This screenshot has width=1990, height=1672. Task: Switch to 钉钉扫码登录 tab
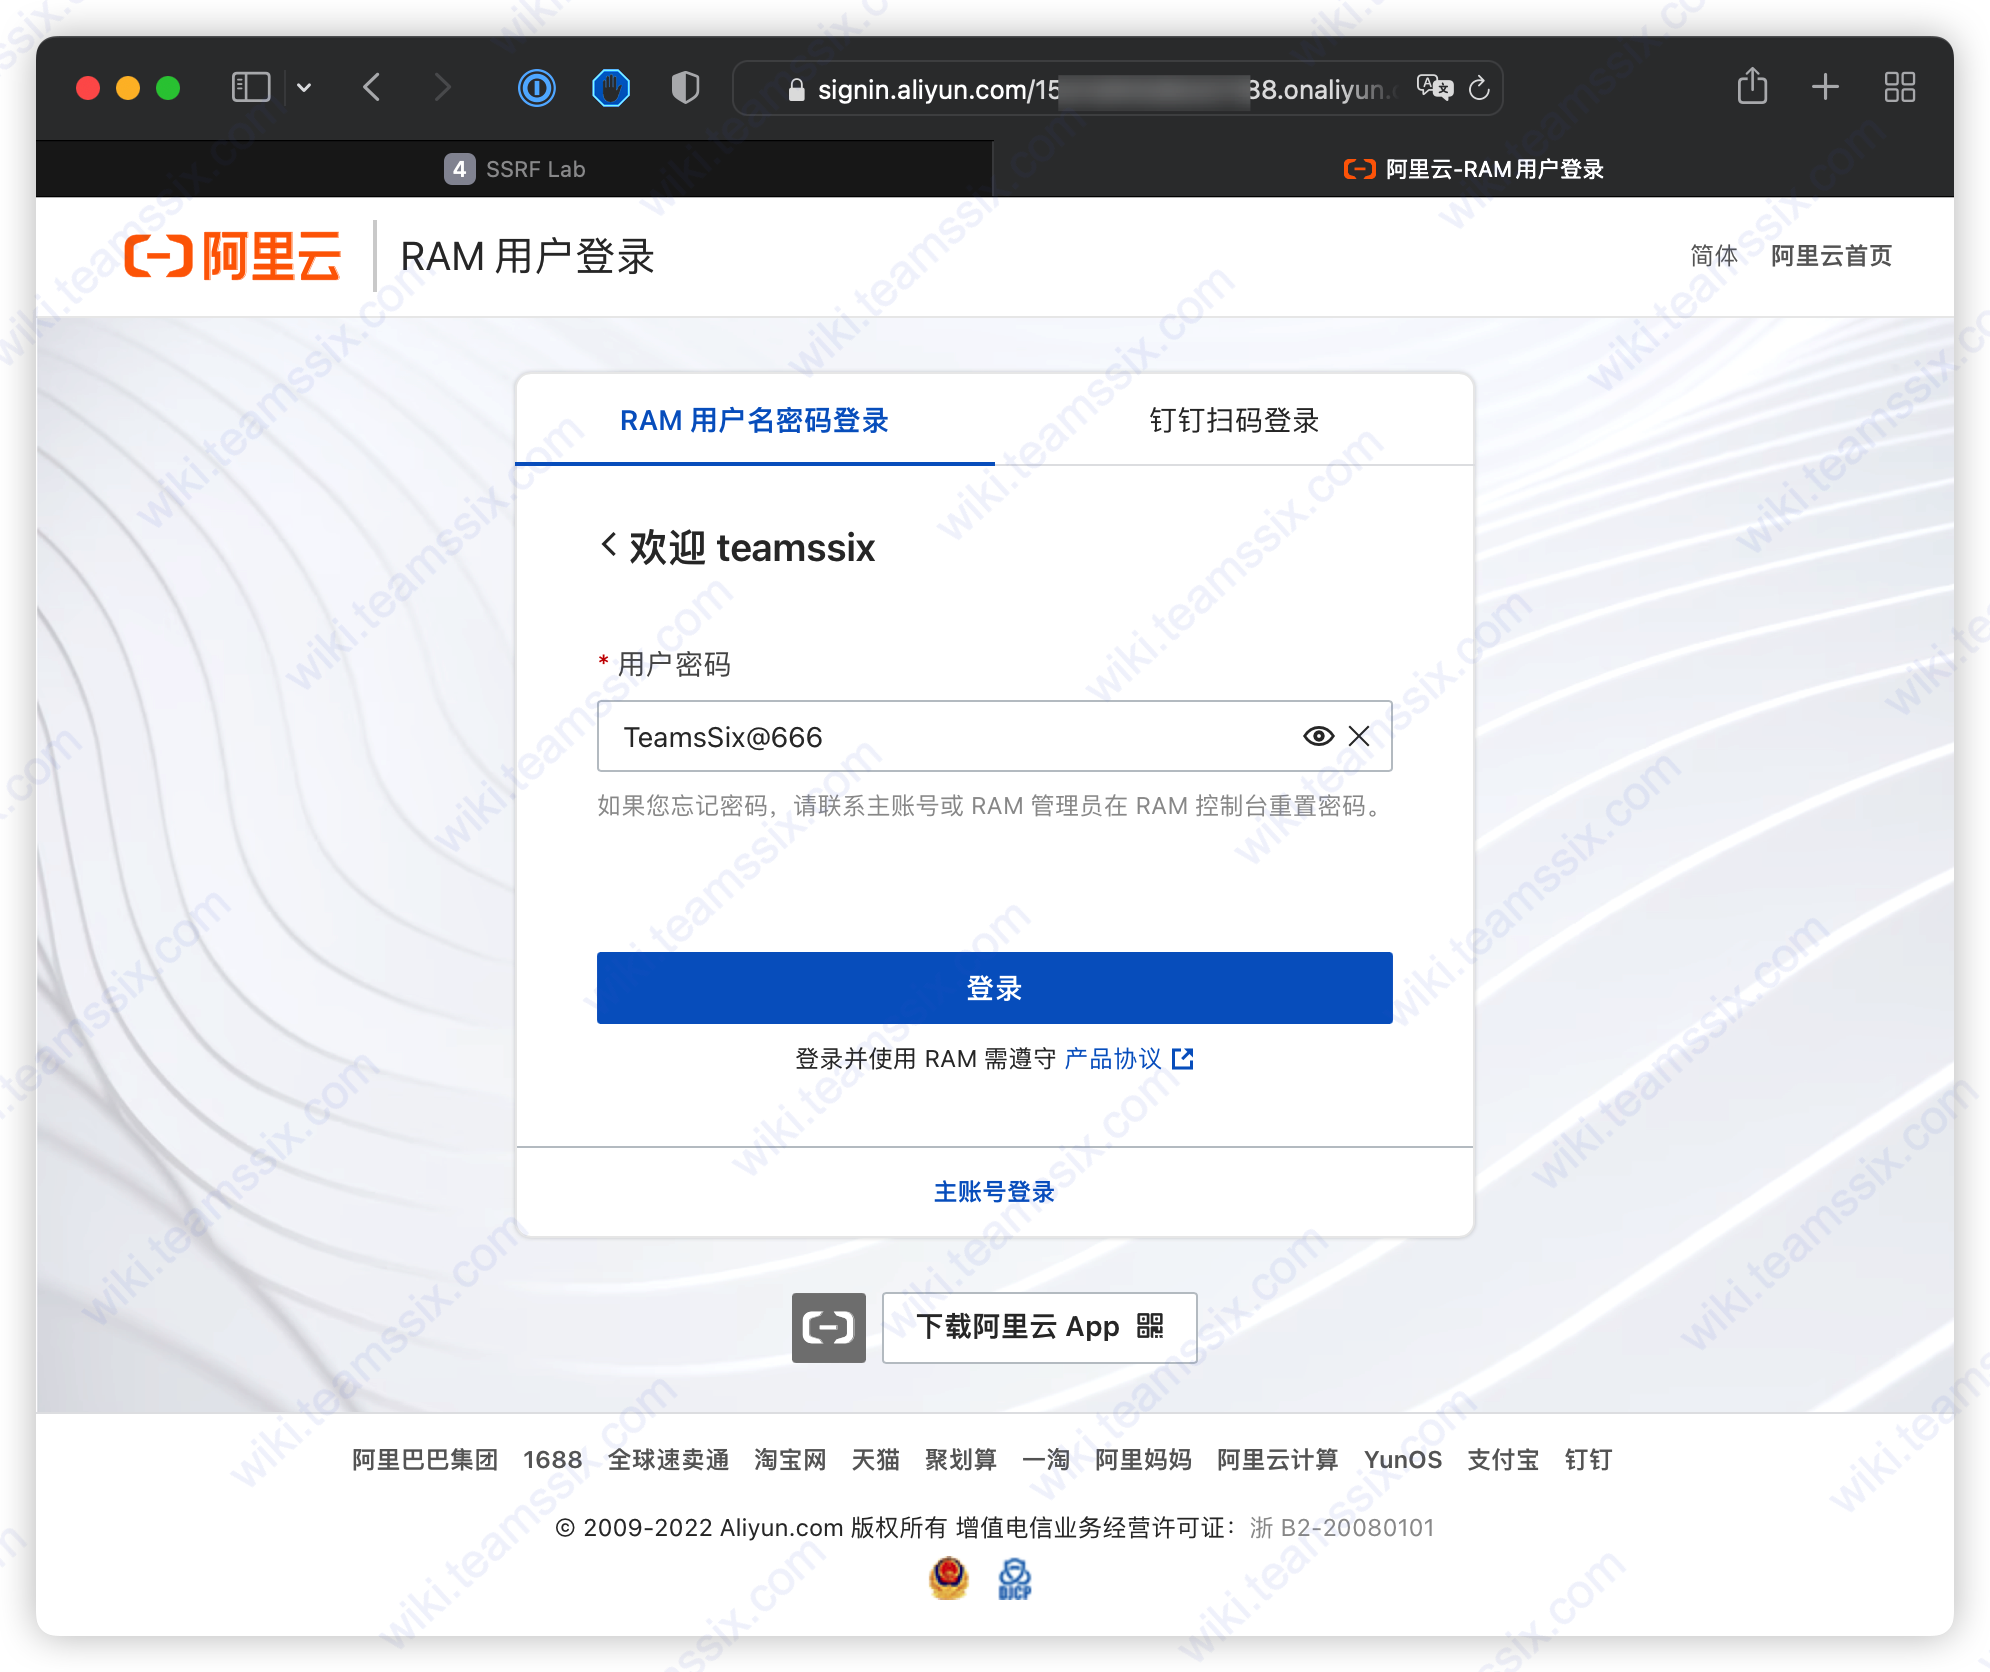1233,420
